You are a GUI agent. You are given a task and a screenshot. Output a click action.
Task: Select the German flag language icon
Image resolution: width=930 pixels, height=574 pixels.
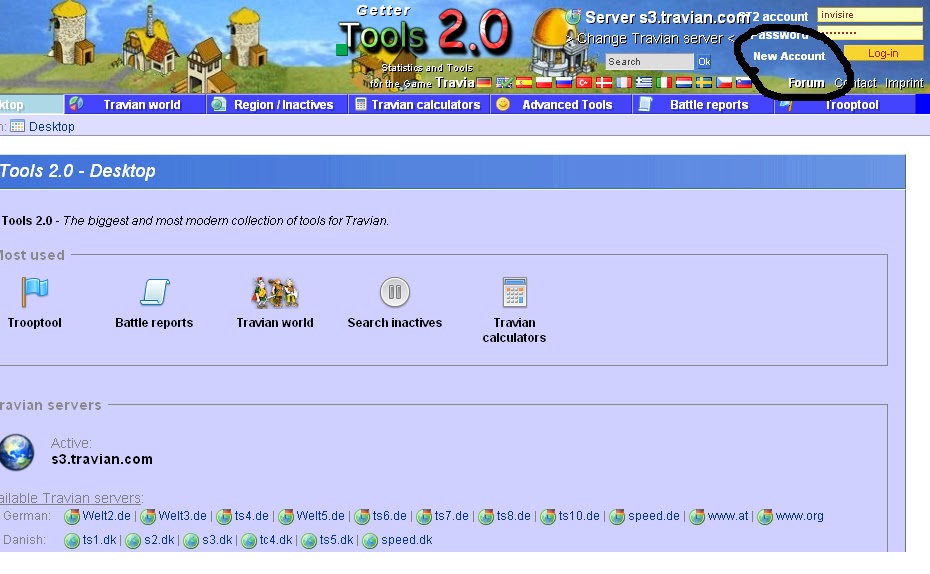pos(484,82)
